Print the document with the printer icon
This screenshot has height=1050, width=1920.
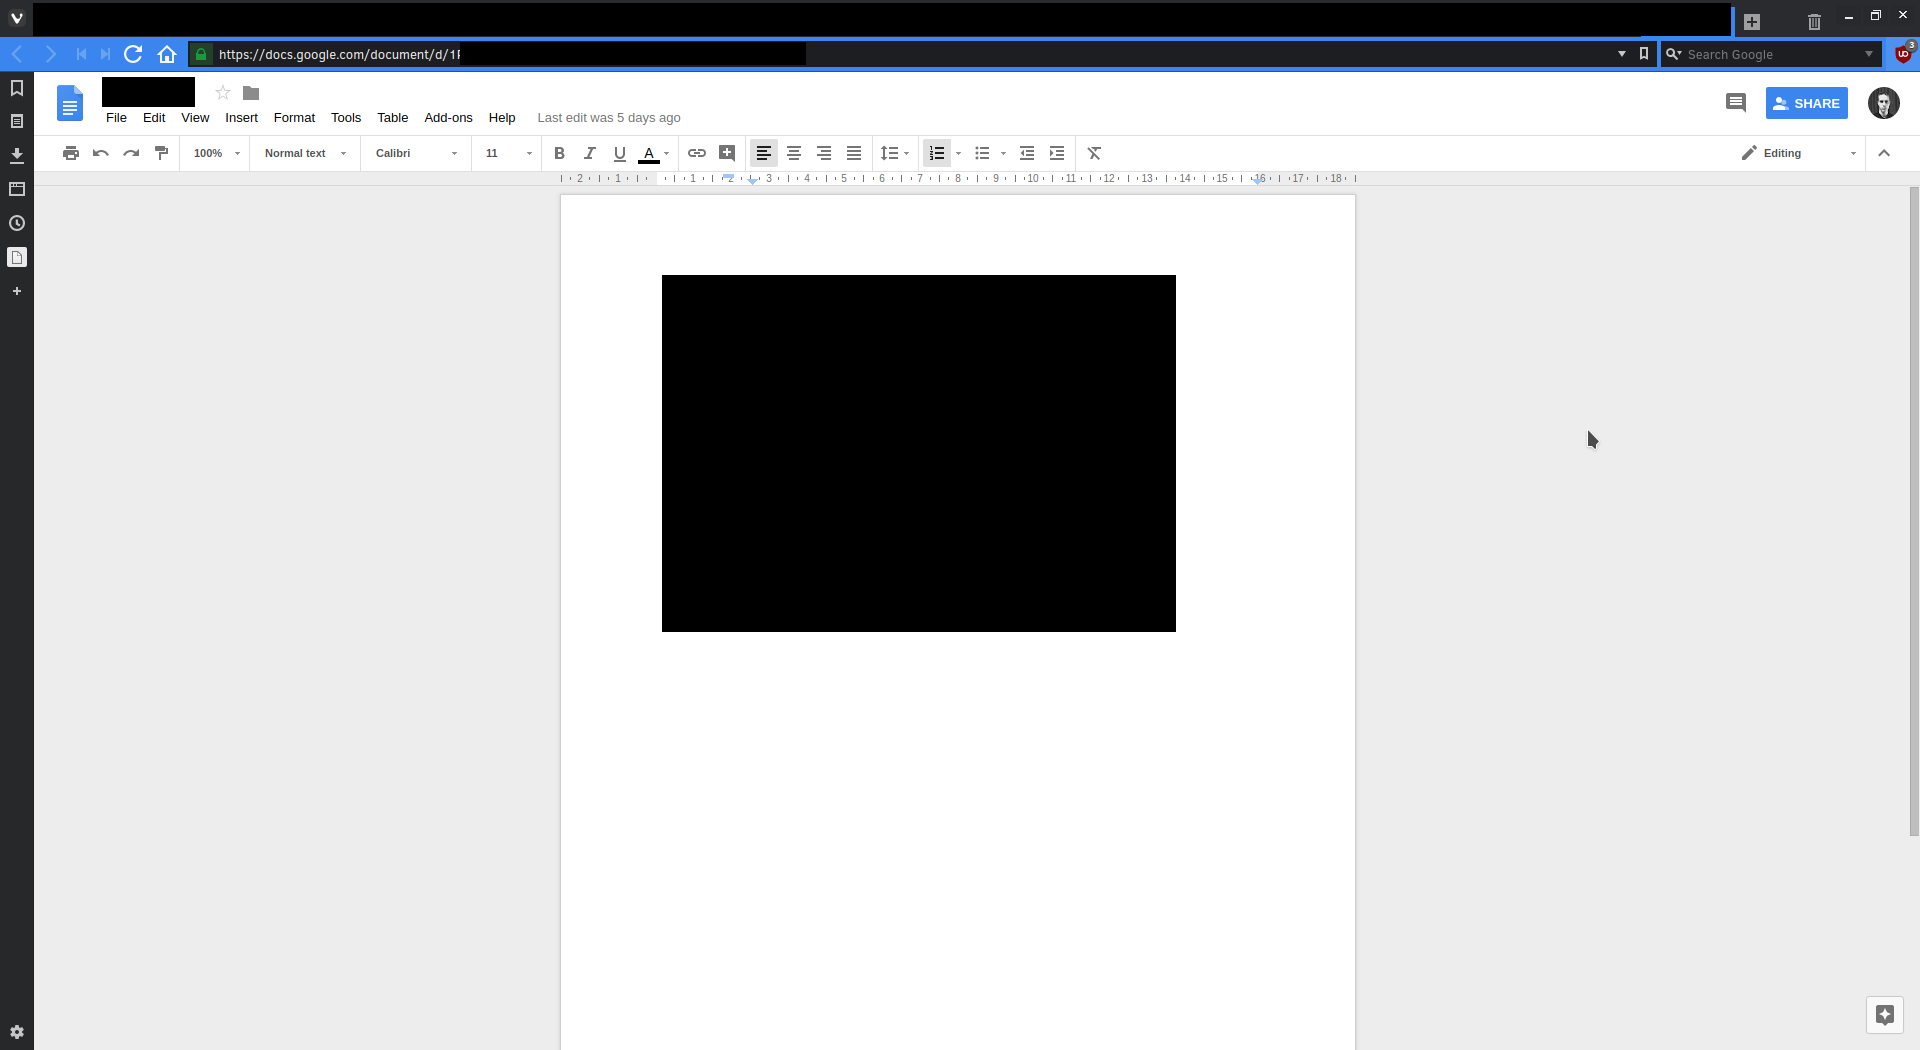(70, 153)
